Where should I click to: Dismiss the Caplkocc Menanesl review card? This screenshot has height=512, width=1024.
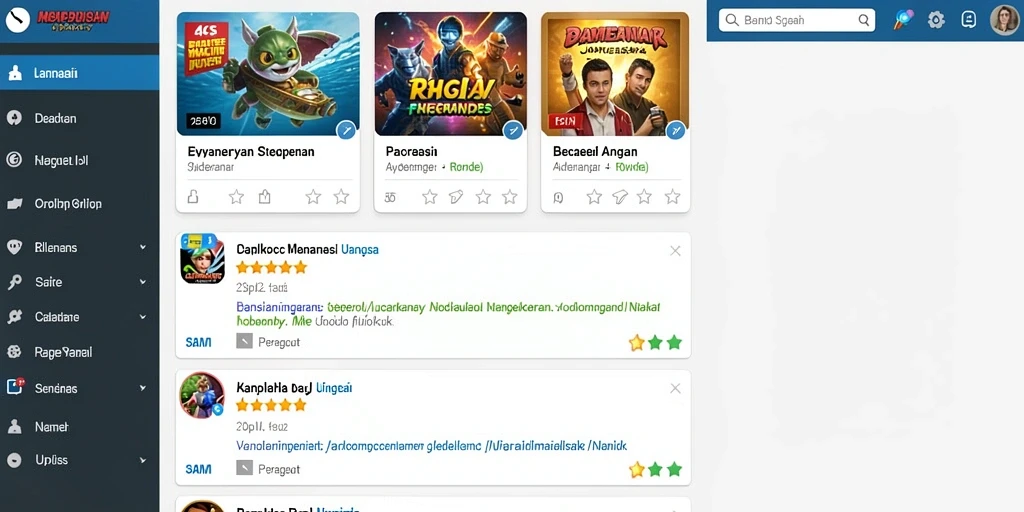675,251
